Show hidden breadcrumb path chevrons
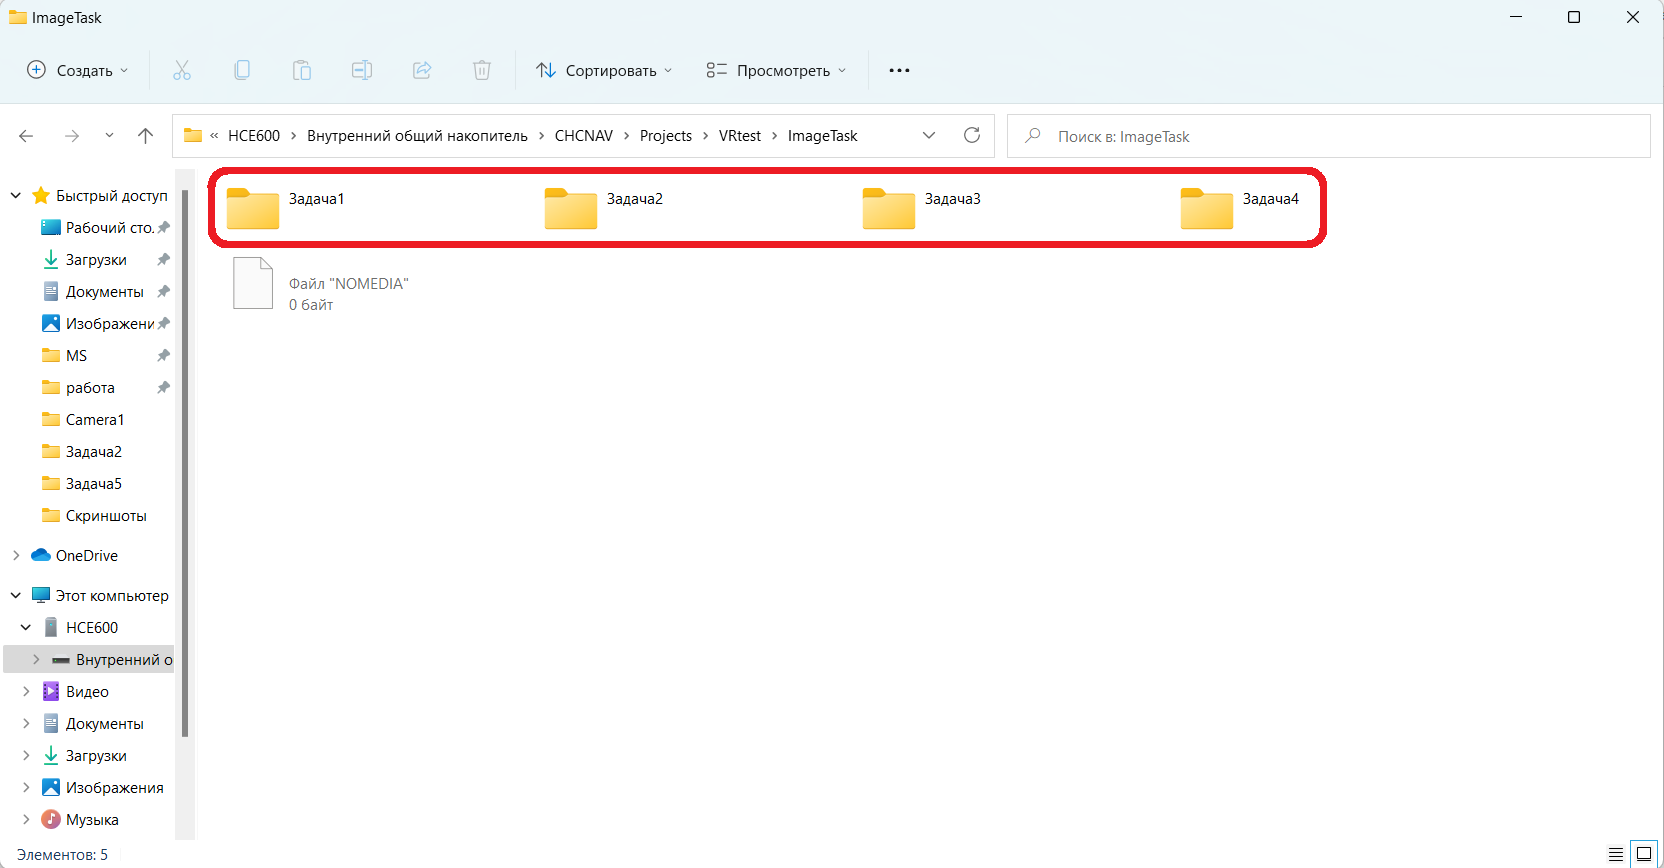Viewport: 1664px width, 868px height. click(x=214, y=136)
